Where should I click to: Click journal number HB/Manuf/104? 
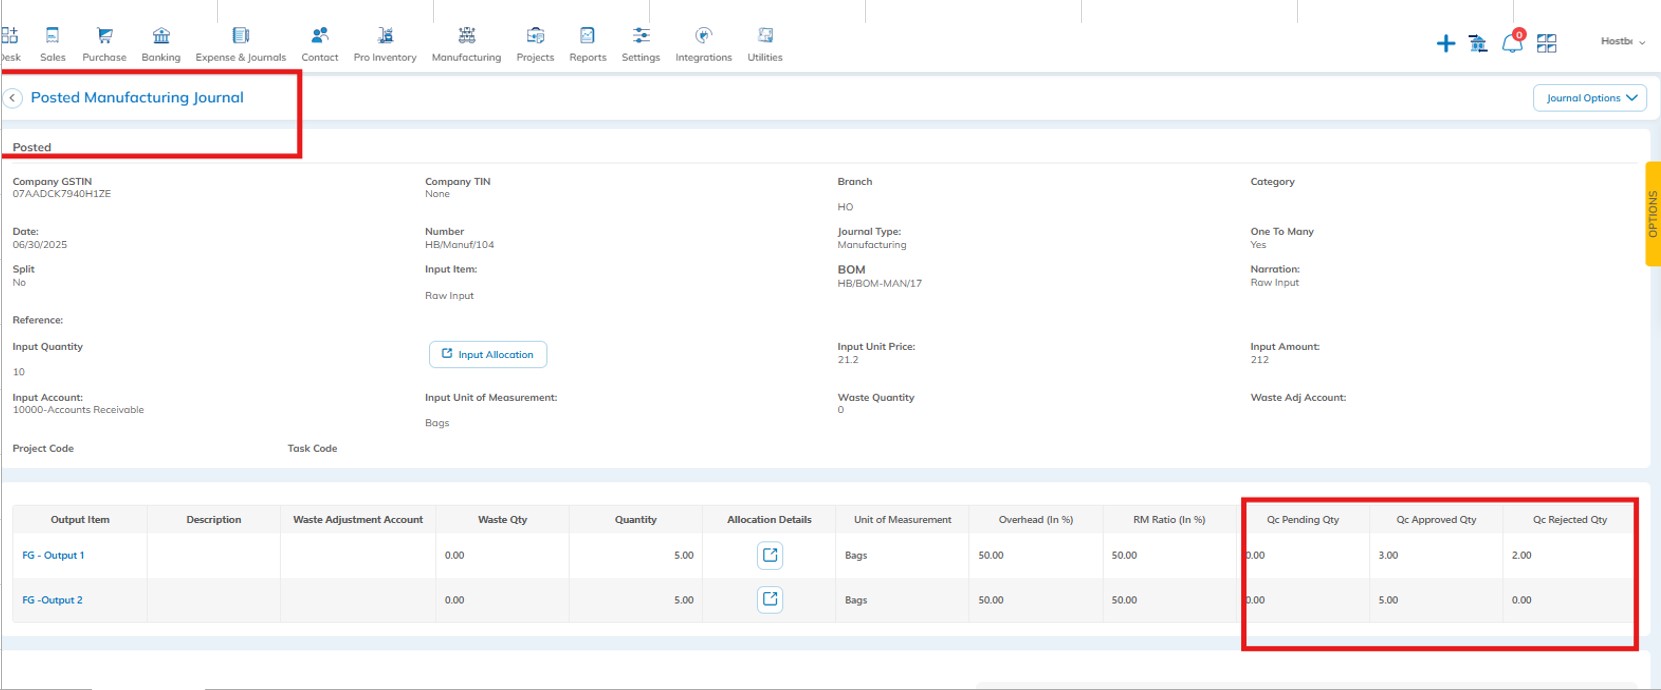[459, 244]
